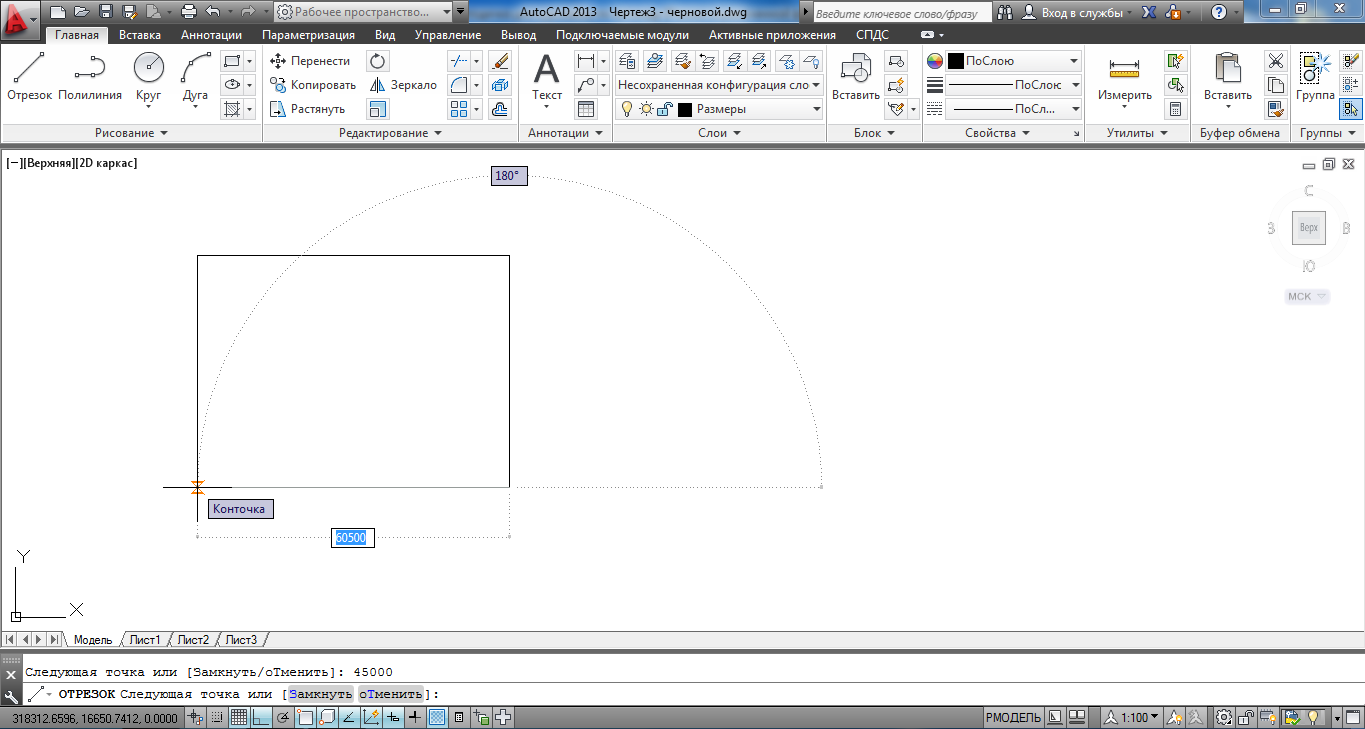The width and height of the screenshot is (1365, 729).
Task: Select the Круг (Circle) tool
Action: pos(148,78)
